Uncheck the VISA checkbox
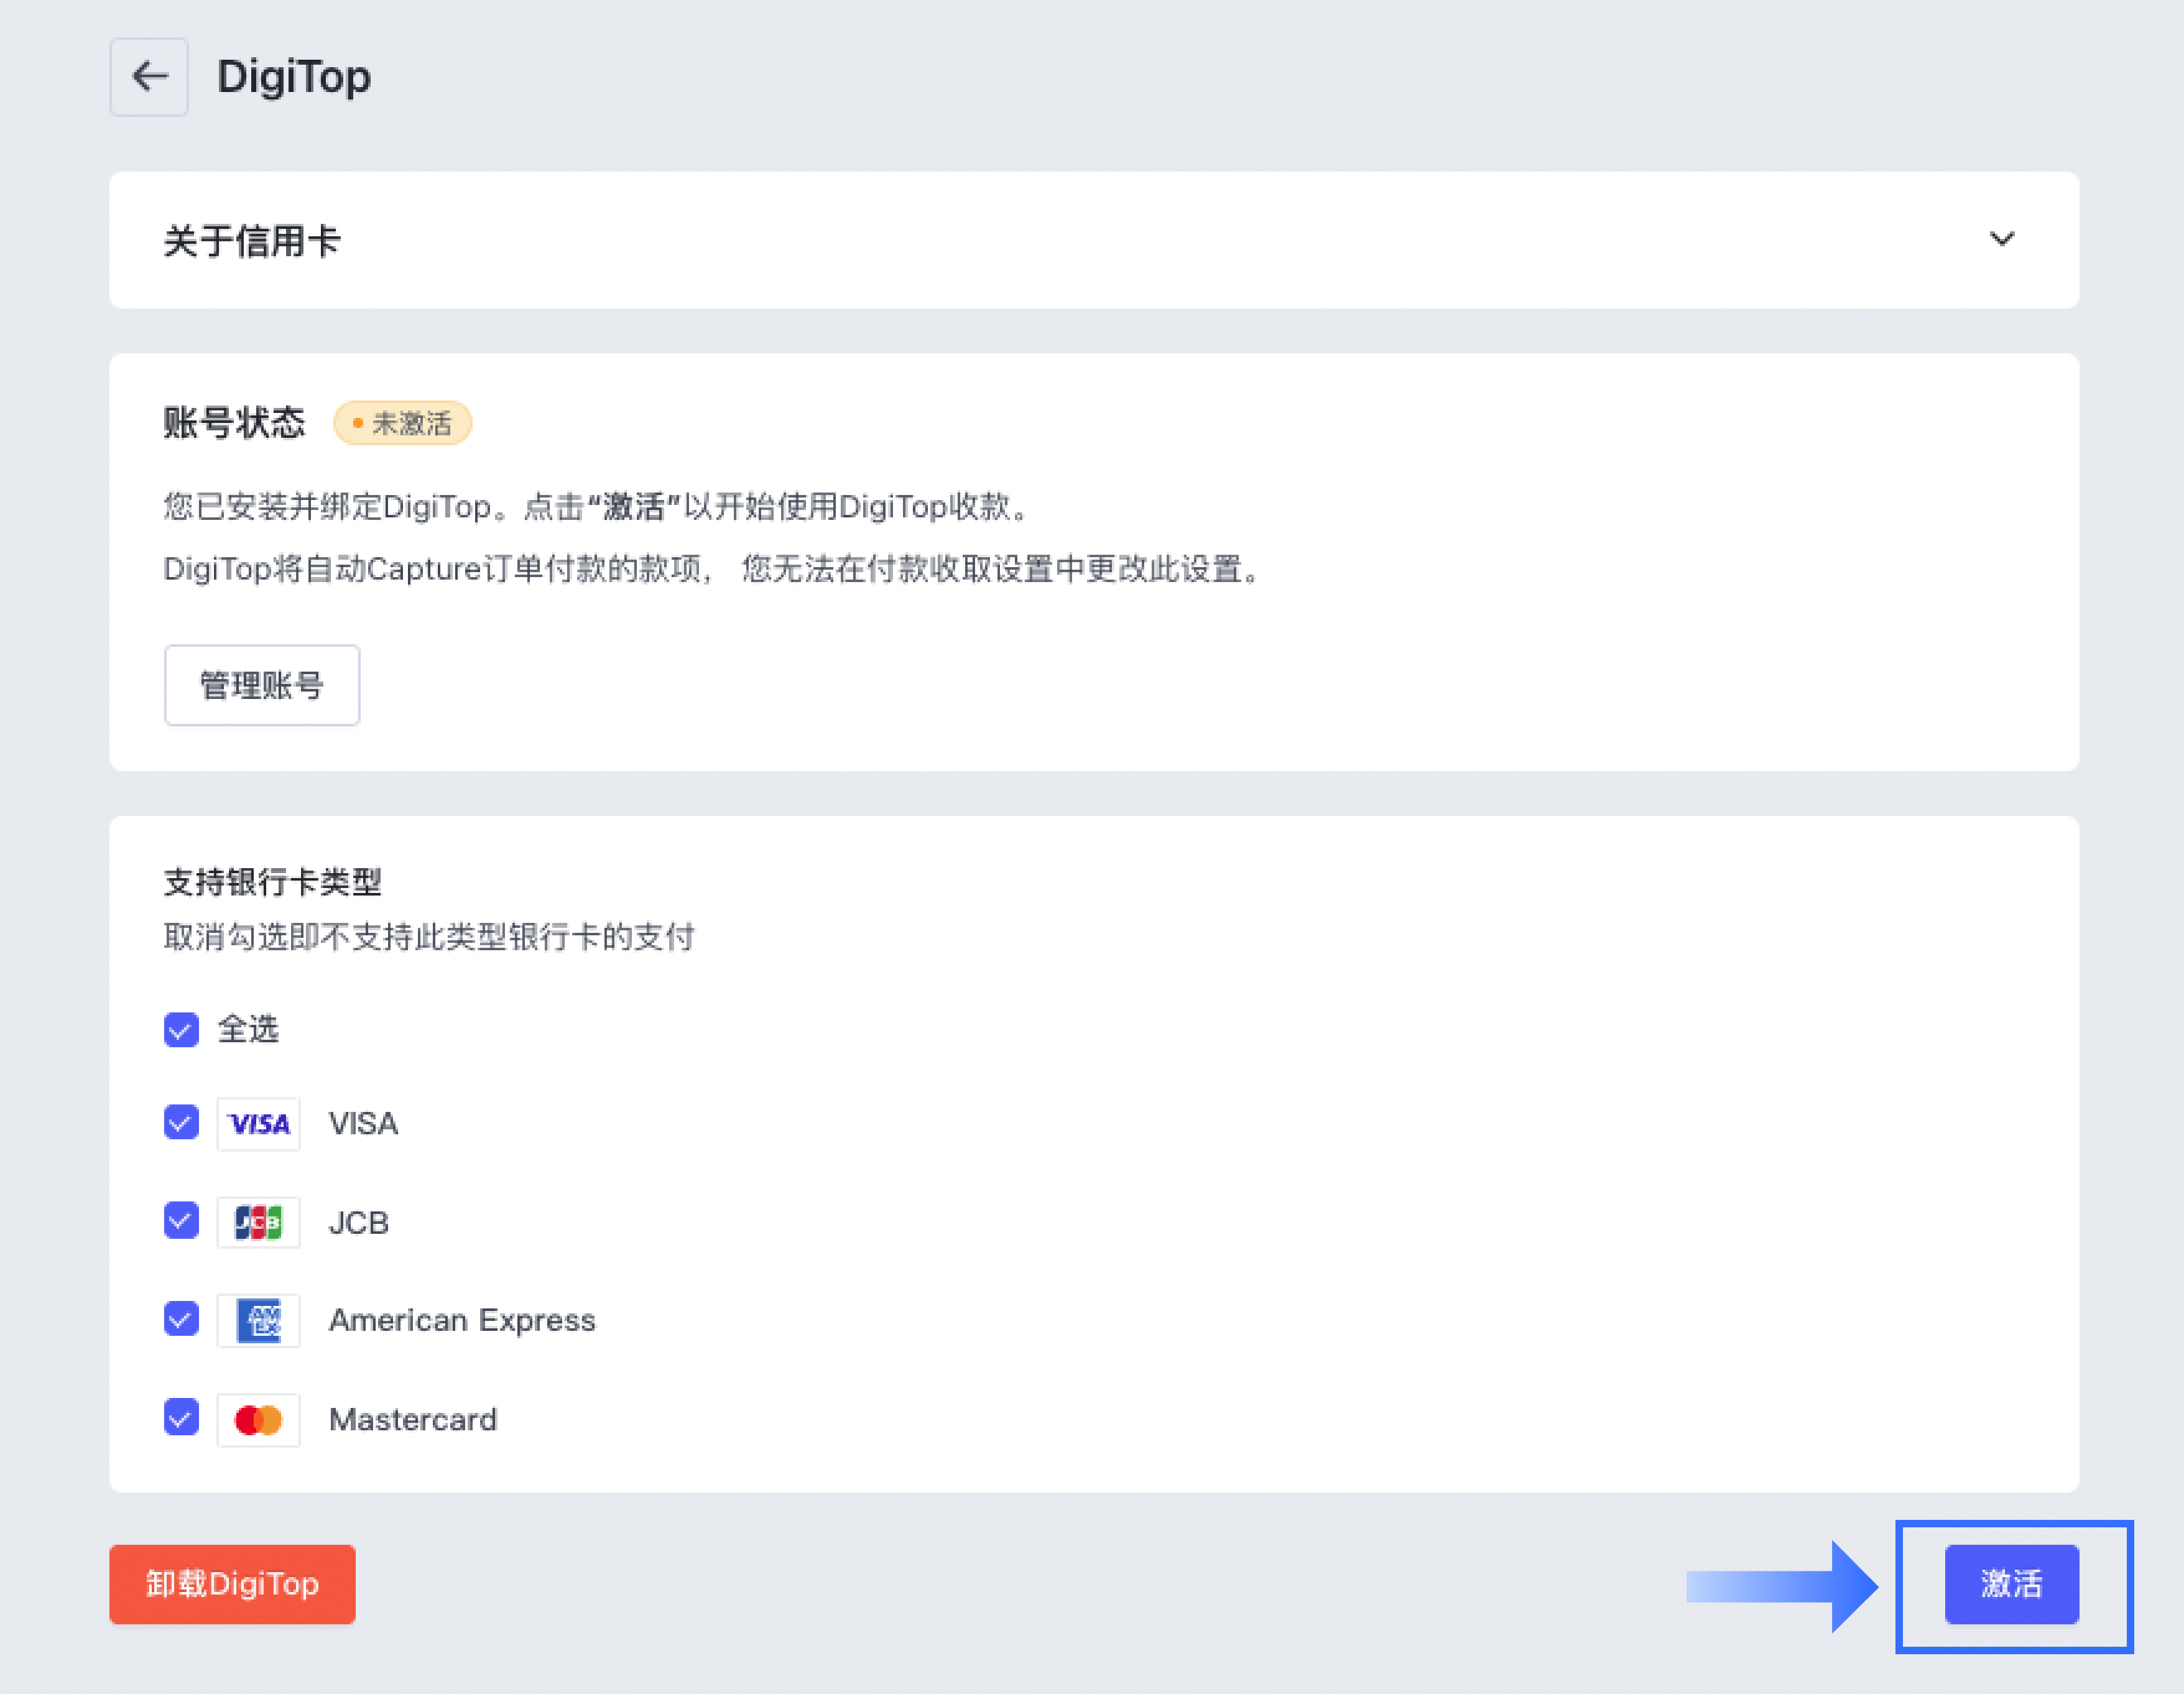Viewport: 2184px width, 1694px height. coord(181,1123)
